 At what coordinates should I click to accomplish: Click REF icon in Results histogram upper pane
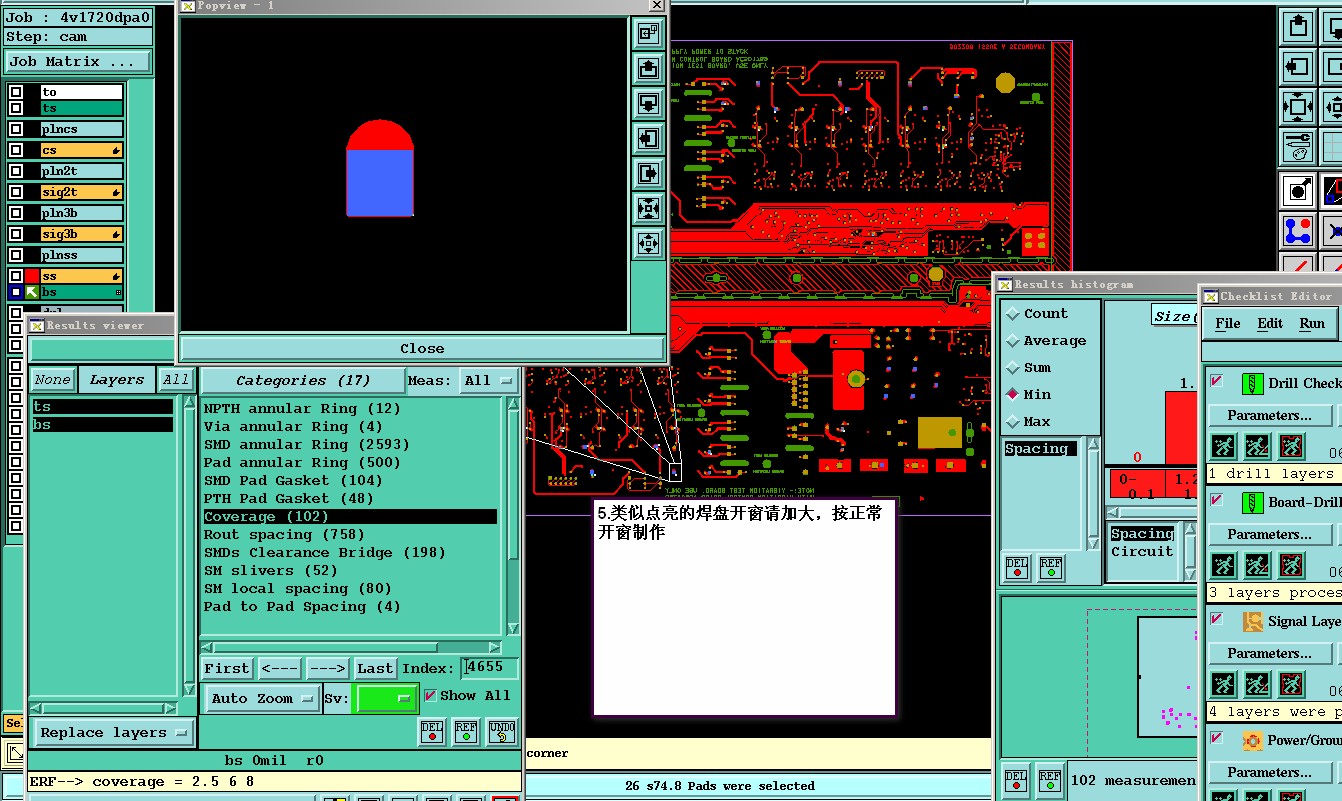(x=1051, y=568)
